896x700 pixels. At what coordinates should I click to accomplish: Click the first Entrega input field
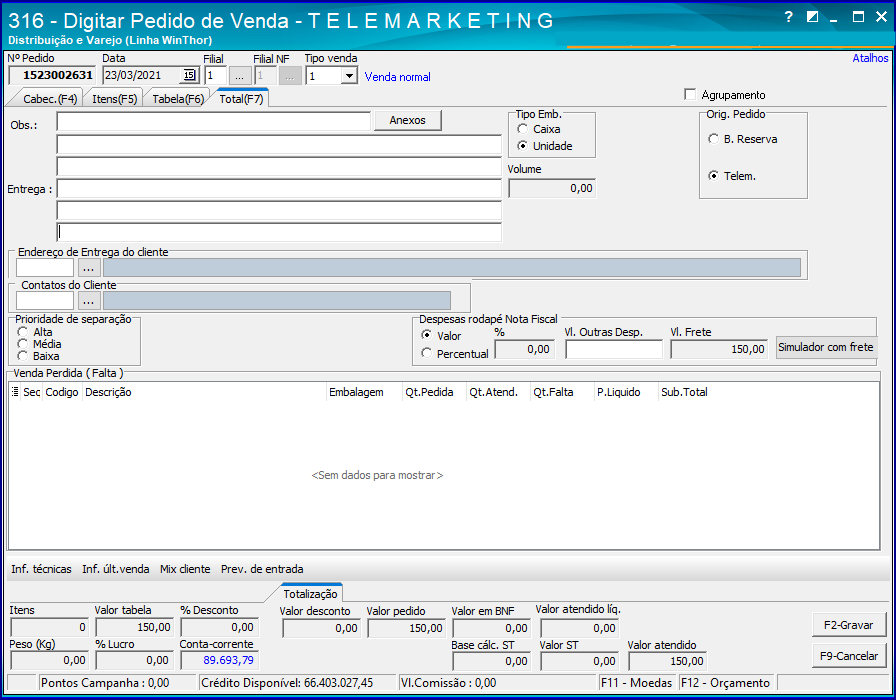coord(279,189)
